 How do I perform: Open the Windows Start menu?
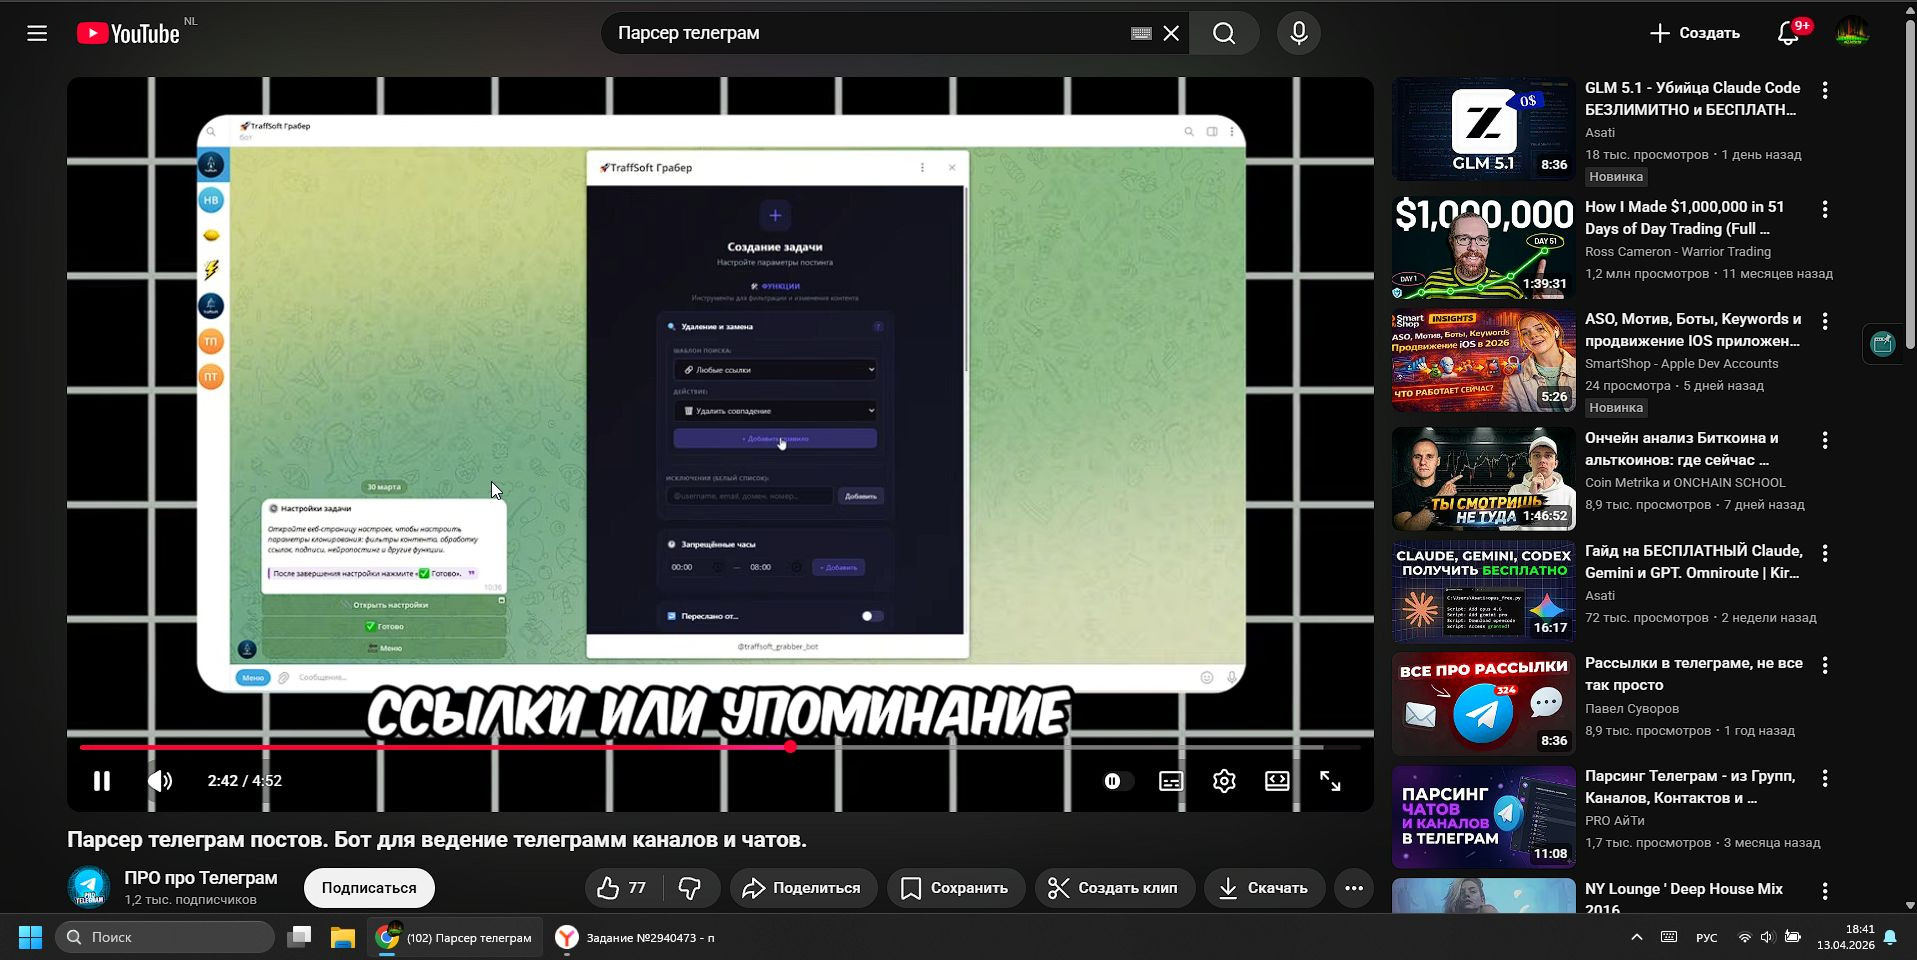click(x=31, y=937)
